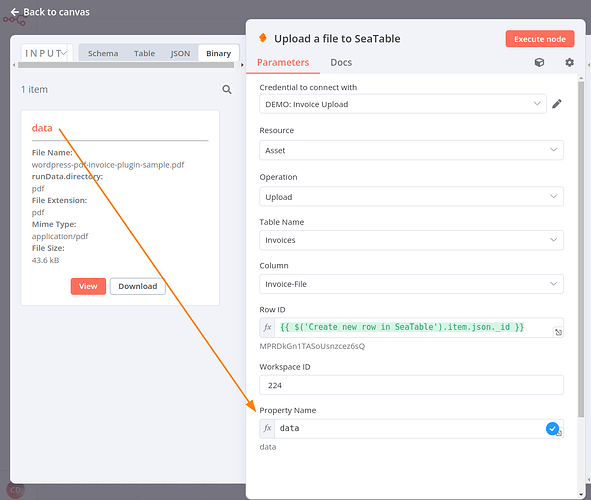Click the Workspace ID input field
591x500 pixels.
tap(411, 385)
